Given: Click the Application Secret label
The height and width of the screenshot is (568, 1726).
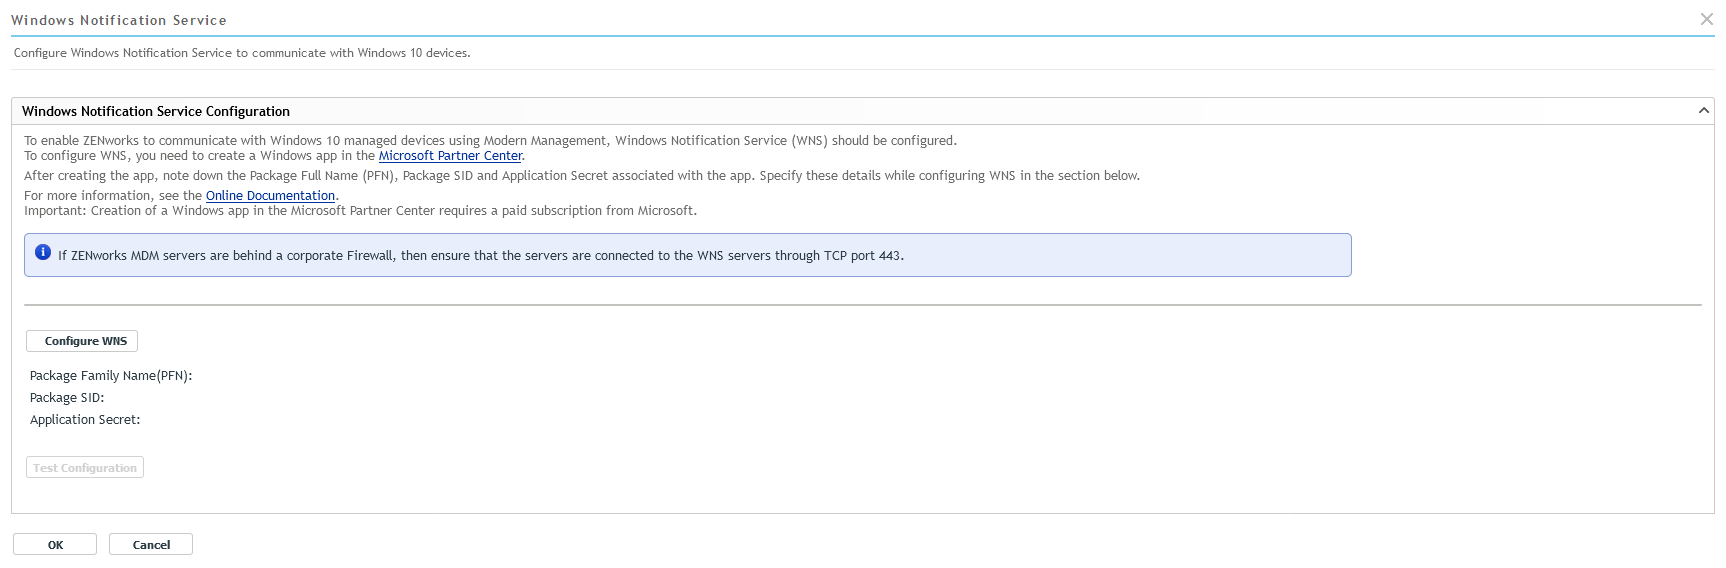Looking at the screenshot, I should (85, 420).
